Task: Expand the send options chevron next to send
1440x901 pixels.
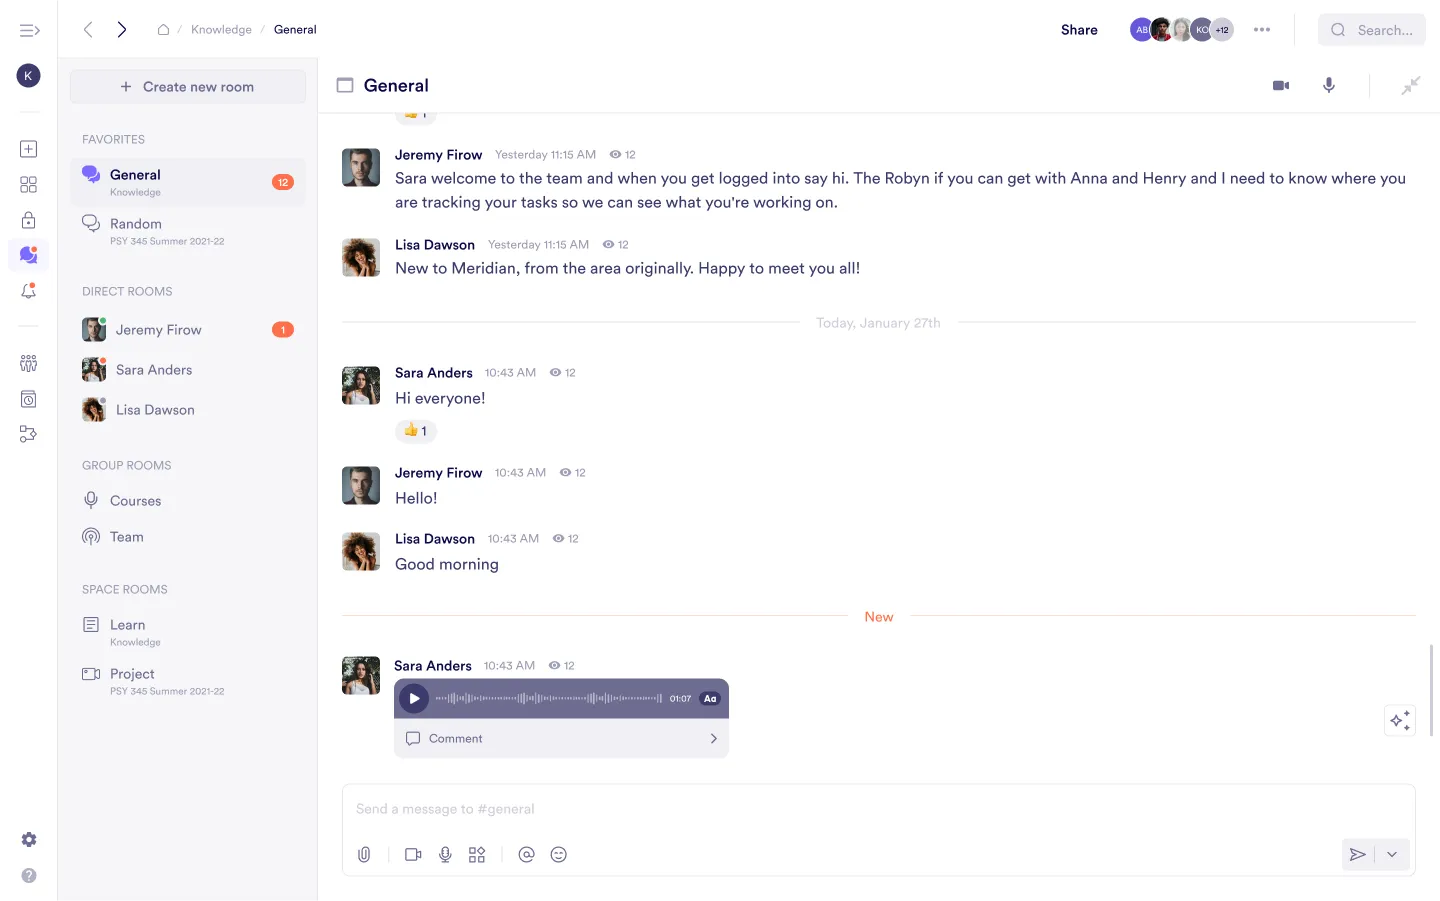Action: tap(1391, 854)
